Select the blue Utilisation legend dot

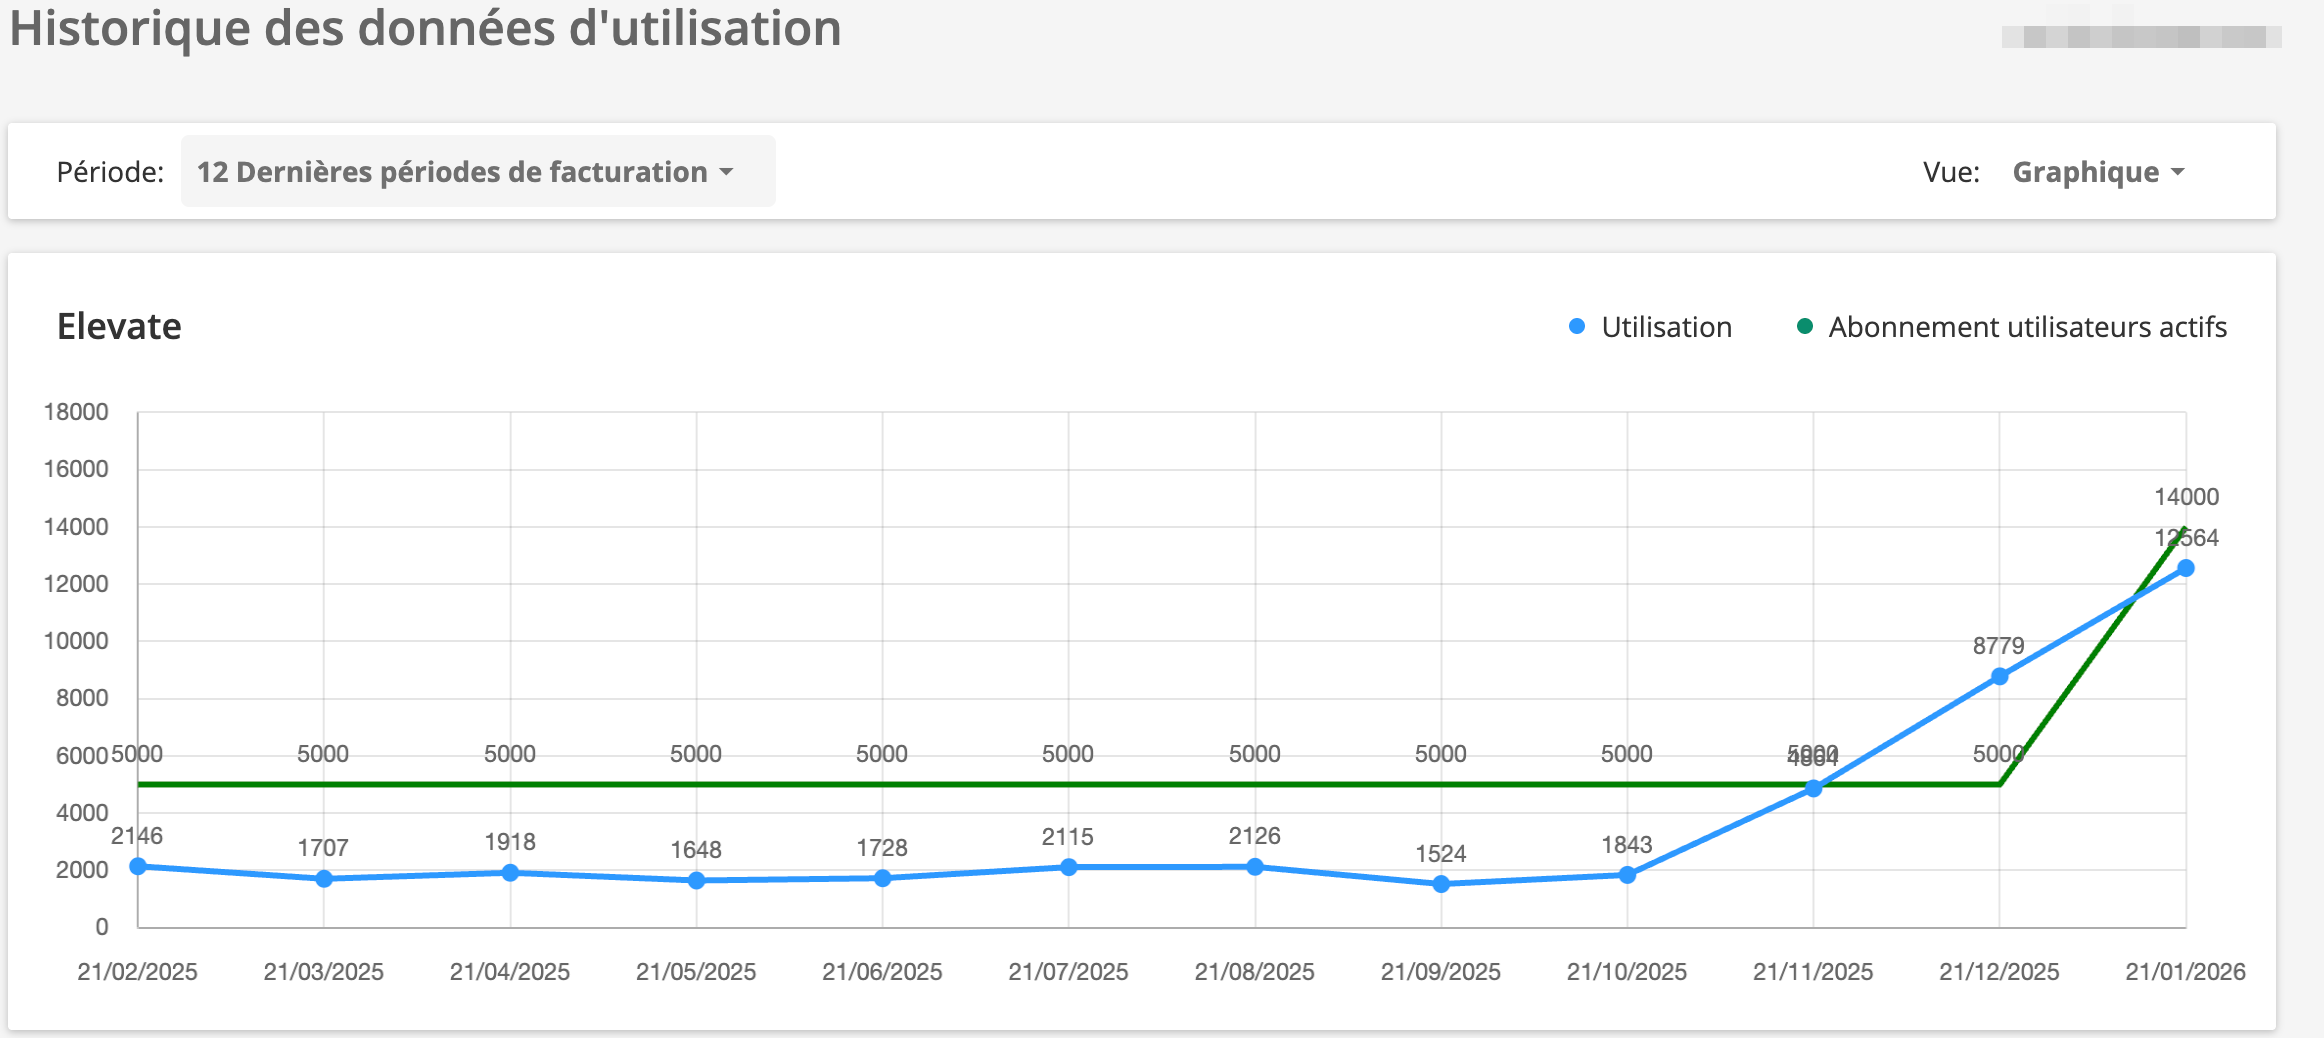pyautogui.click(x=1578, y=327)
